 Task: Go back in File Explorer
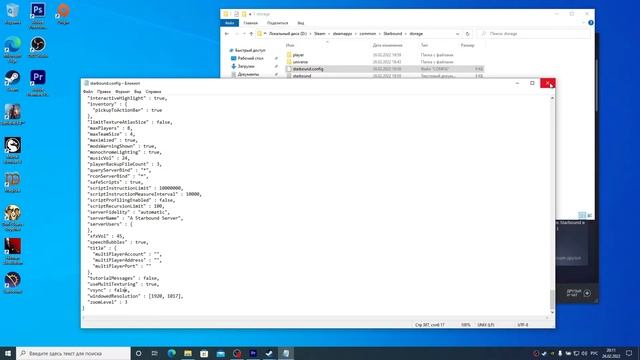(x=227, y=34)
